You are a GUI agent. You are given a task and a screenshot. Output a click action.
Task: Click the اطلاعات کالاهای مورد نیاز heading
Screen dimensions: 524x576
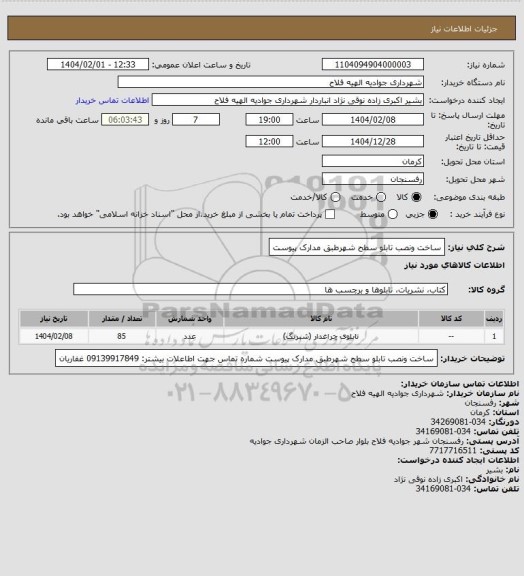tap(454, 265)
